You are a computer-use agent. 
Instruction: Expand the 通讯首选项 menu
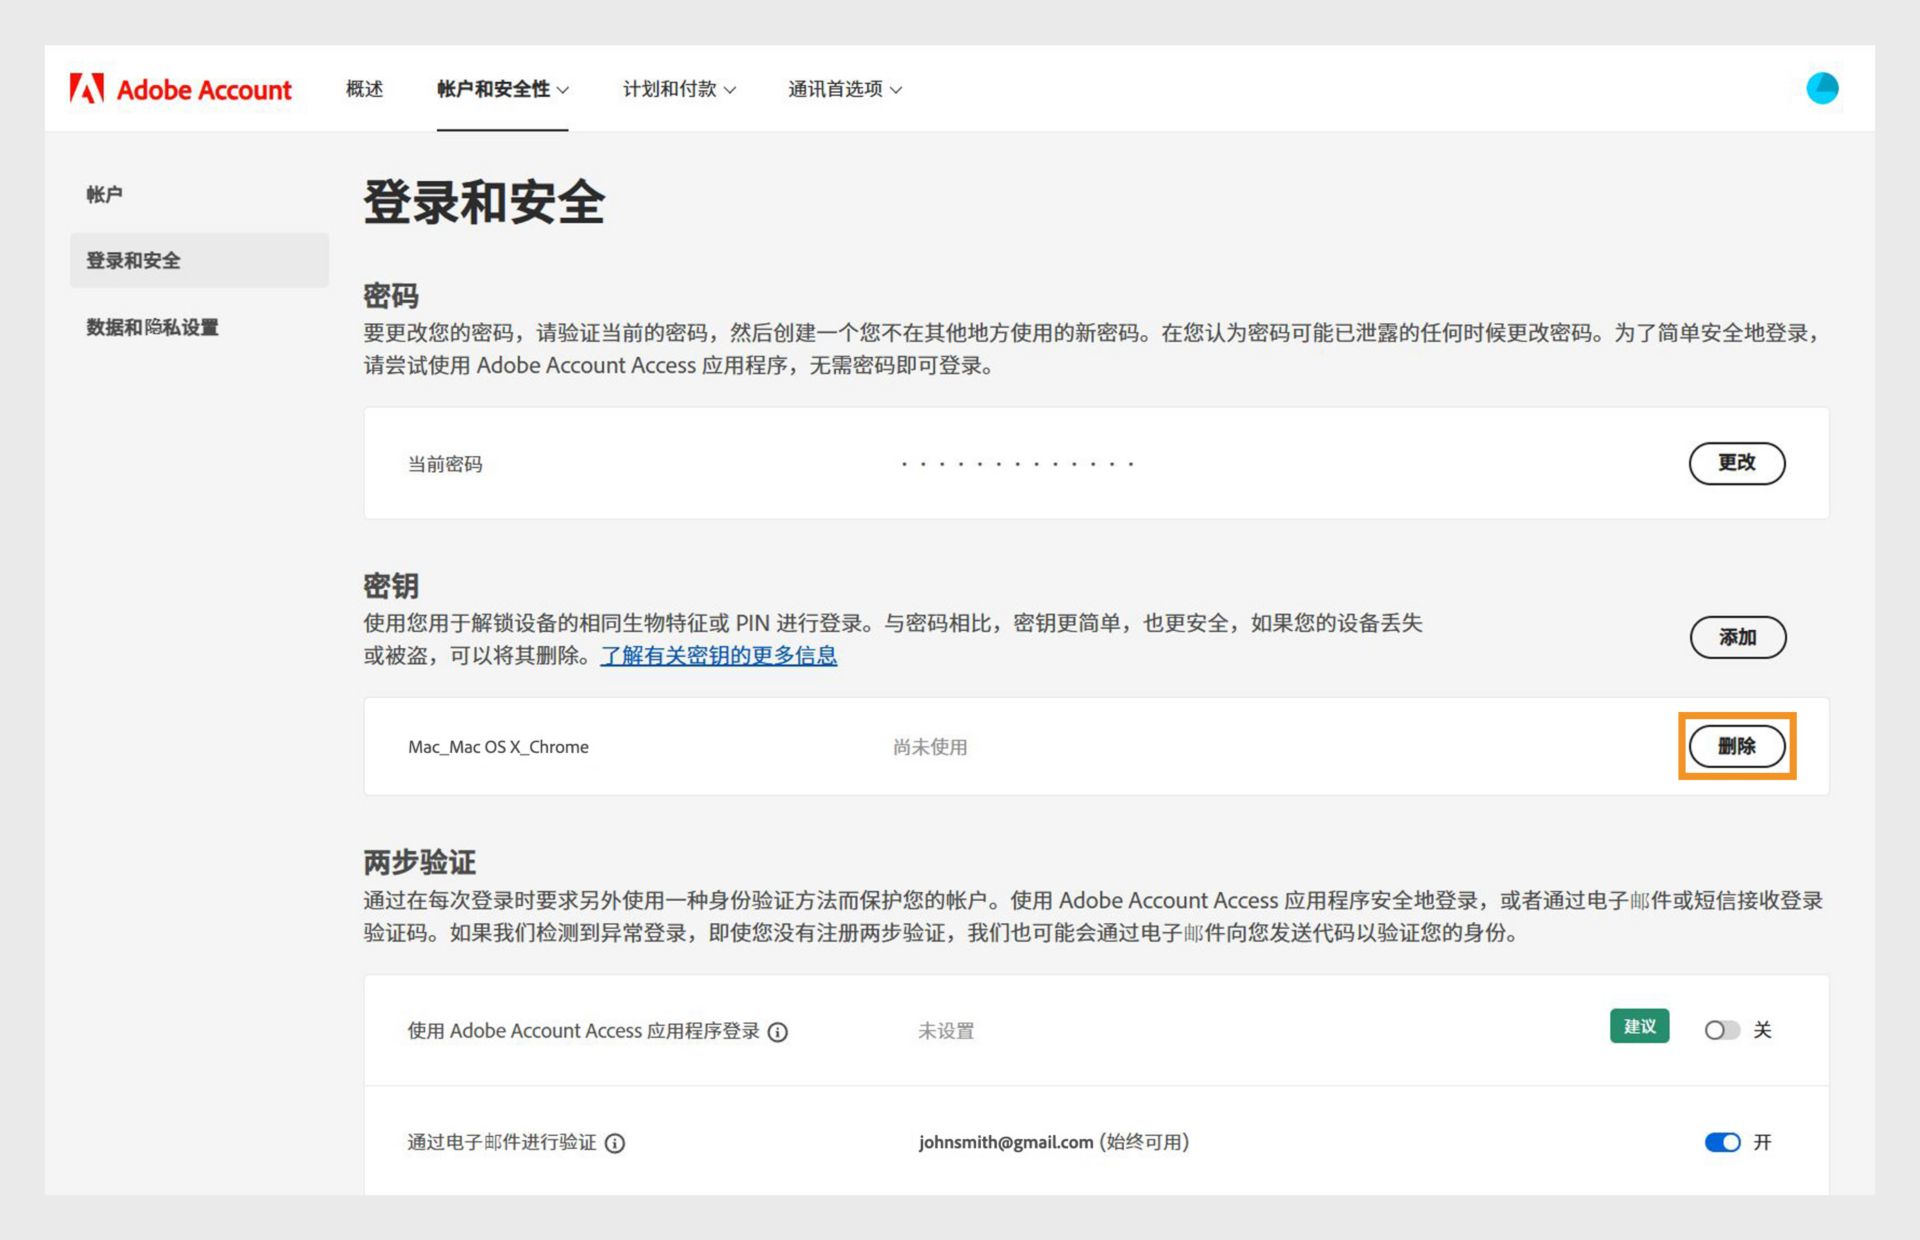[844, 89]
